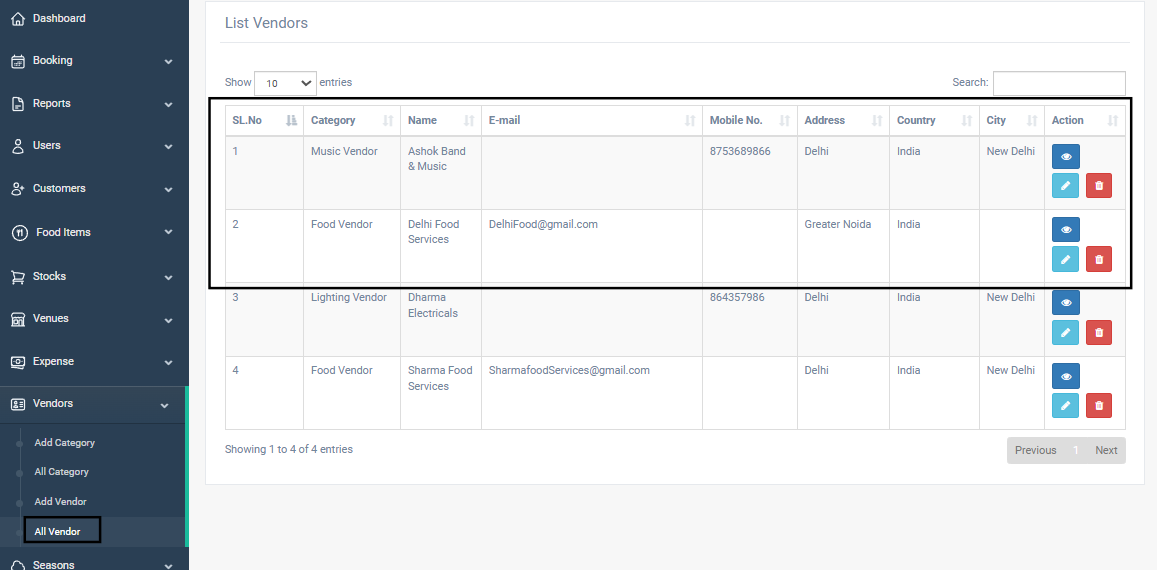Sort by Name column
Viewport: 1157px width, 570px height.
(441, 120)
